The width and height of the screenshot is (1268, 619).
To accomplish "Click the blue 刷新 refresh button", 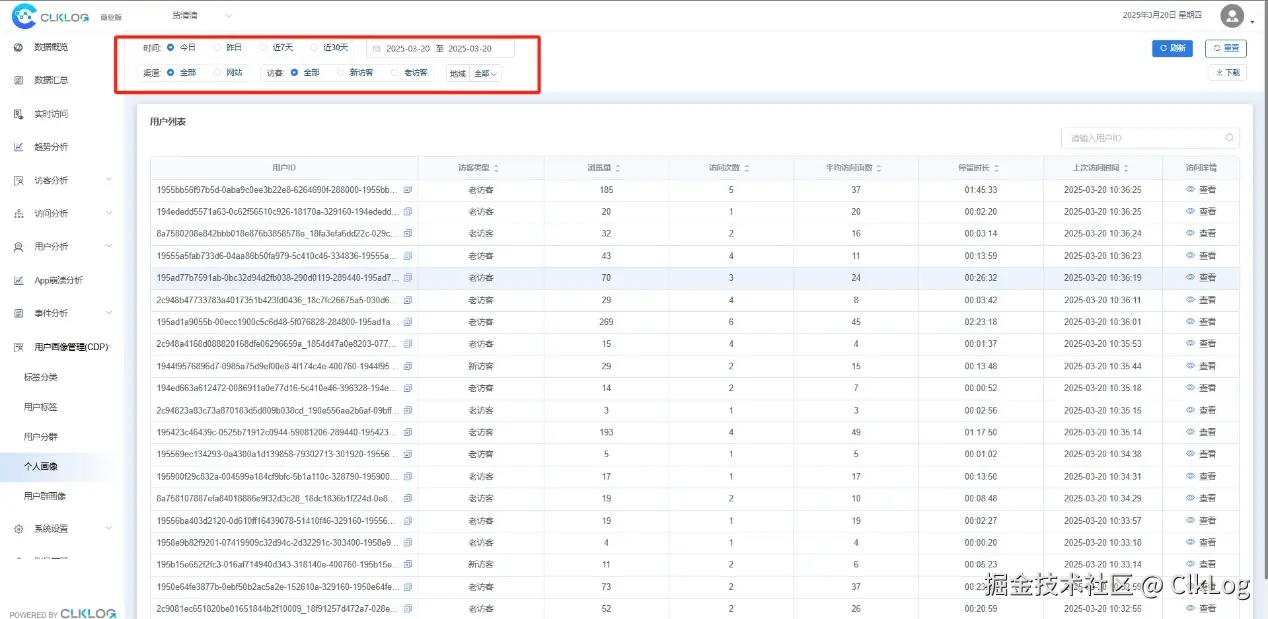I will 1174,48.
